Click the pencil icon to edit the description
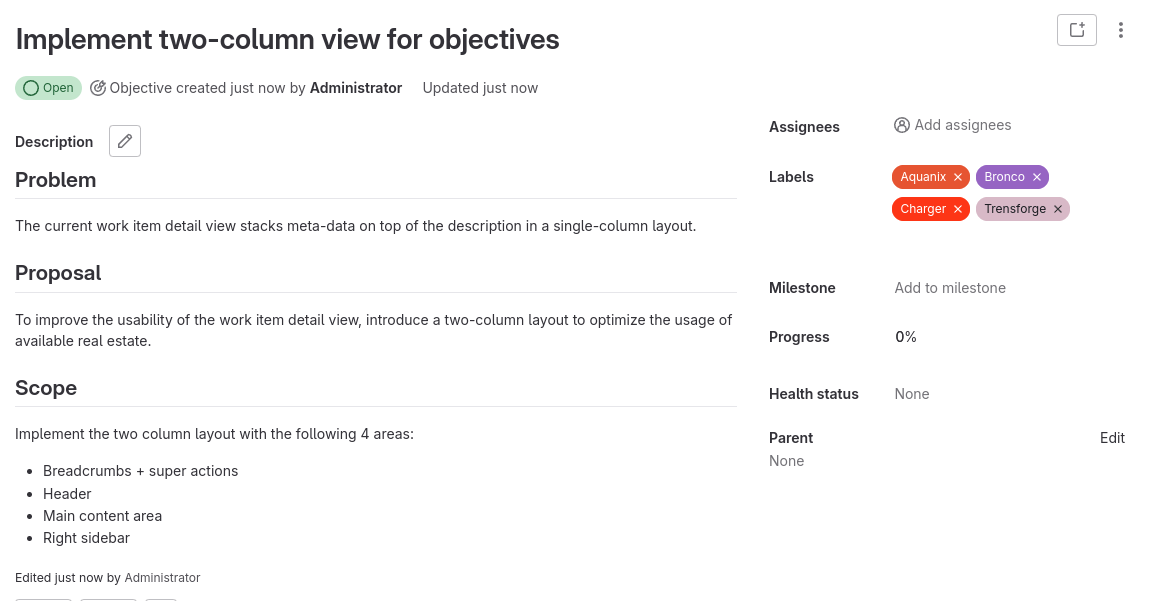Viewport: 1160px width, 601px height. (124, 140)
